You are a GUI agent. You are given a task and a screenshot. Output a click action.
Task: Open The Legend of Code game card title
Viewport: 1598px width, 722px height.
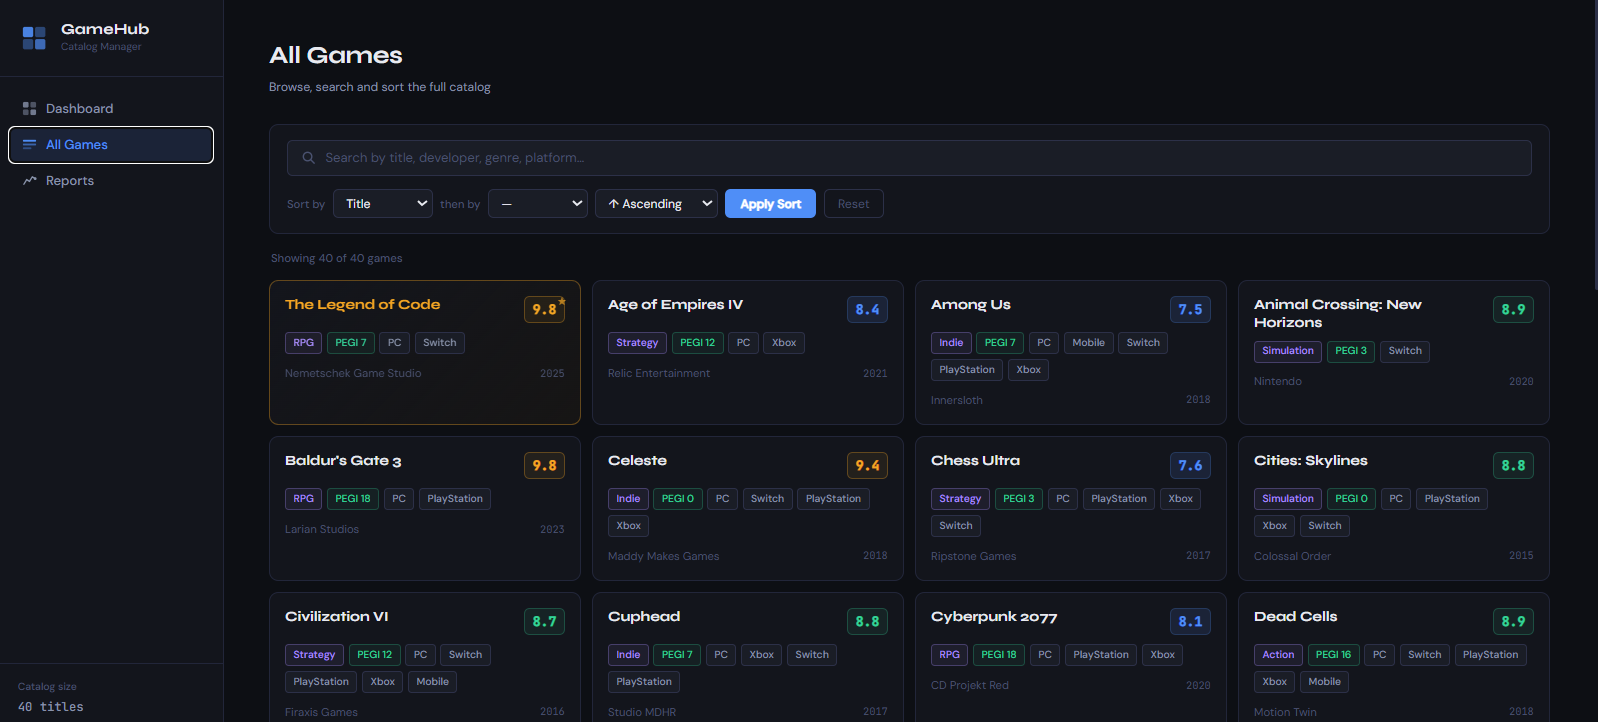pos(362,305)
